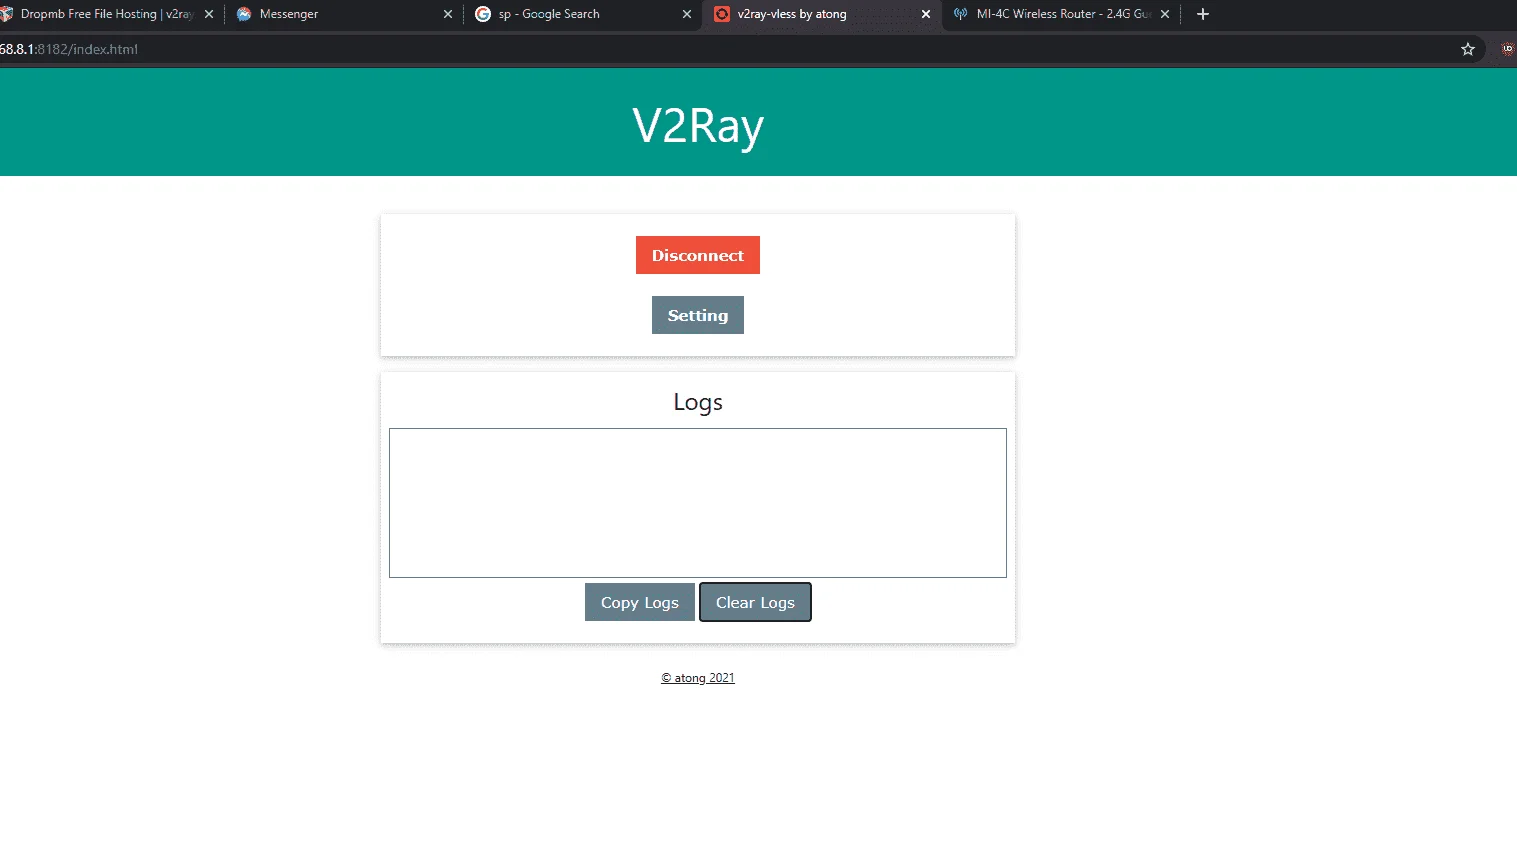Screen dimensions: 1517x855
Task: Click the V2Ray page title
Action: click(698, 126)
